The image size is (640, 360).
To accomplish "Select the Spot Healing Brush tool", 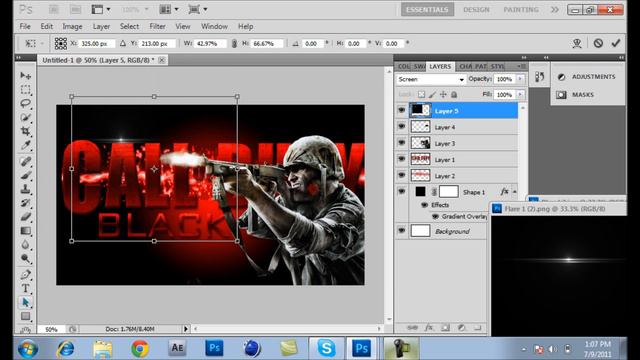I will [x=25, y=162].
